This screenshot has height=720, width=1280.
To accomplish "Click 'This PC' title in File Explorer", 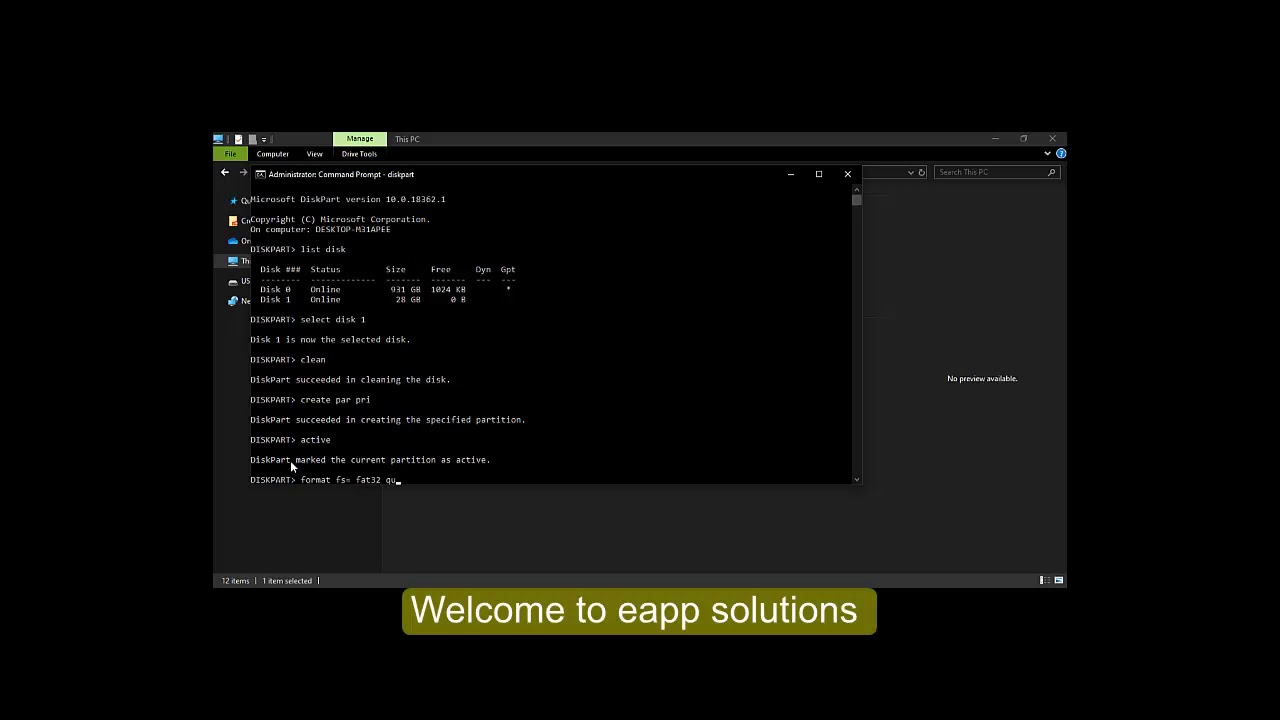I will [x=407, y=139].
